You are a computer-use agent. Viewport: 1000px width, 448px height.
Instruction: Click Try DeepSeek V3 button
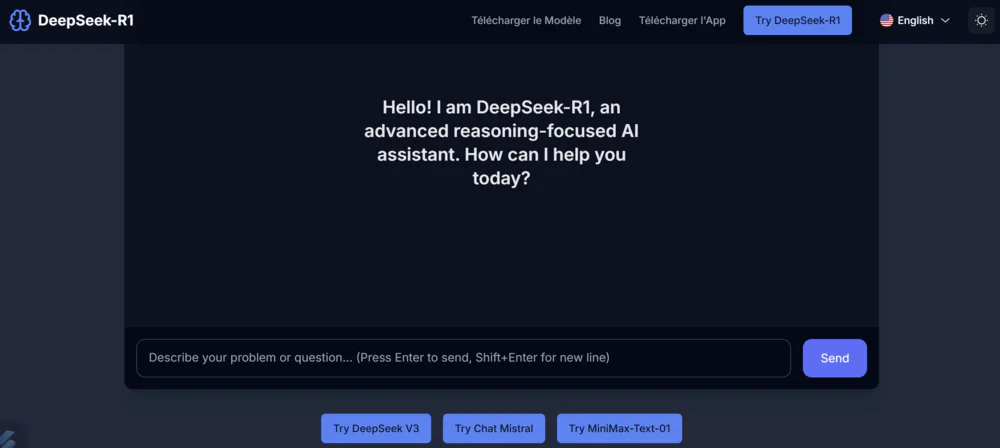376,428
